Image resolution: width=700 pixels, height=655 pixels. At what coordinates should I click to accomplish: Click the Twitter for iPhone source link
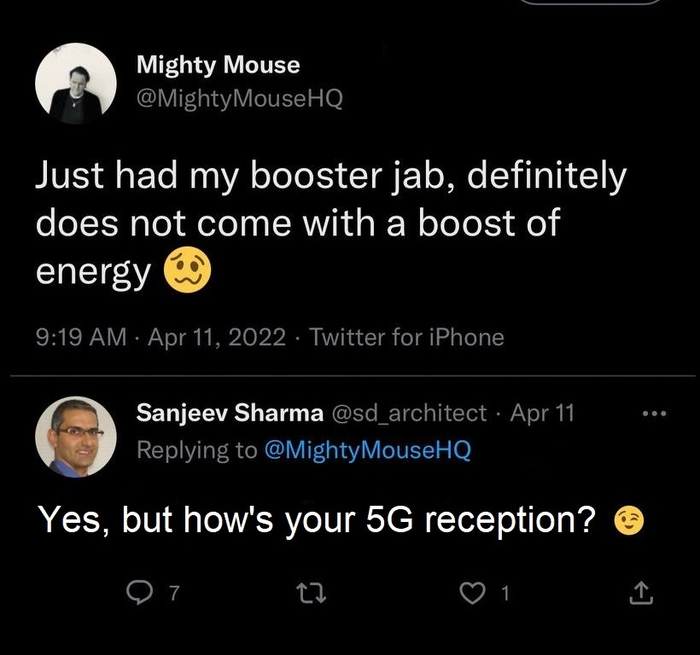407,338
